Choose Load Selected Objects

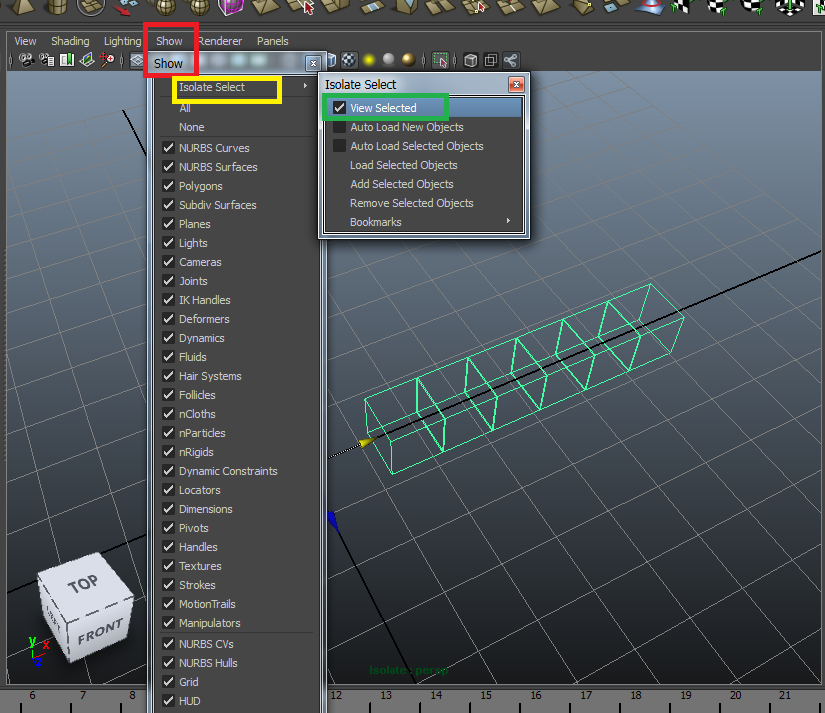pos(403,165)
